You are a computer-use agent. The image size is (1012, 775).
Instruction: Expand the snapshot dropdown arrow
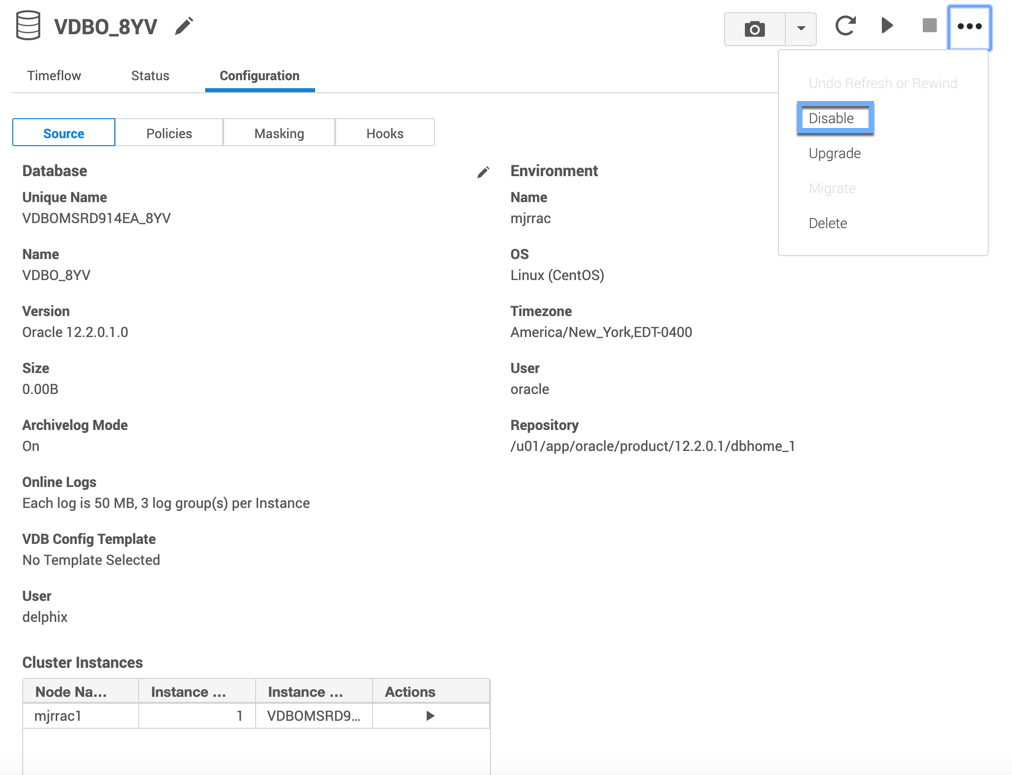click(x=801, y=29)
